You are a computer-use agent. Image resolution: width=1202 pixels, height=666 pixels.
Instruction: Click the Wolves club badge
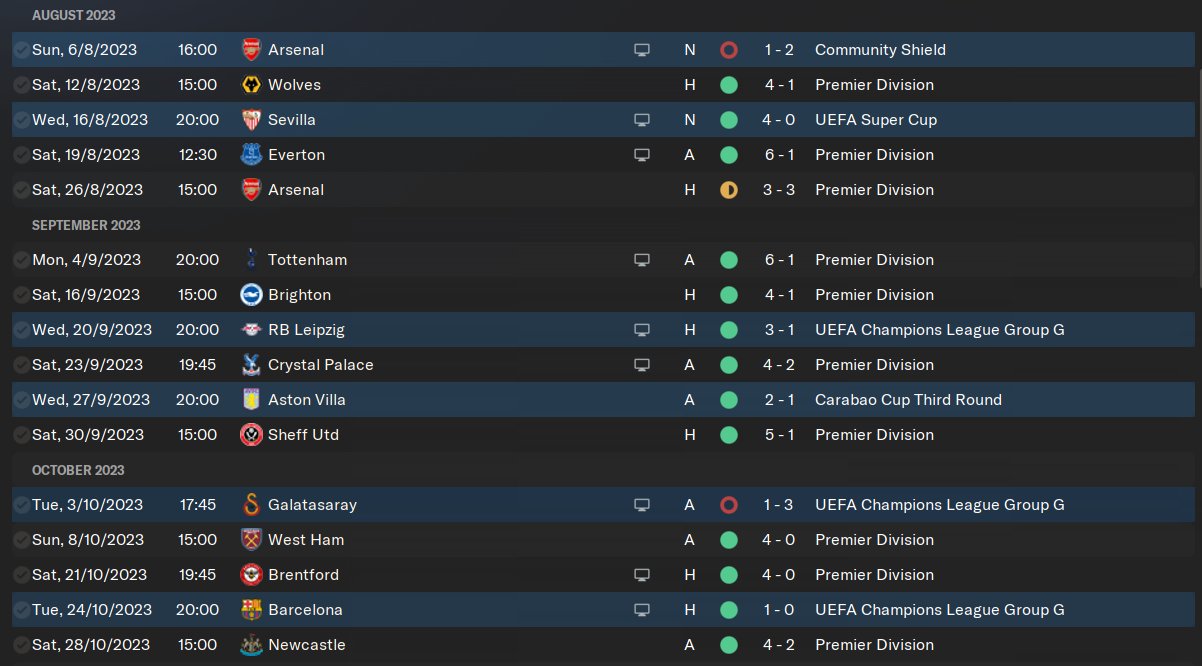coord(251,85)
